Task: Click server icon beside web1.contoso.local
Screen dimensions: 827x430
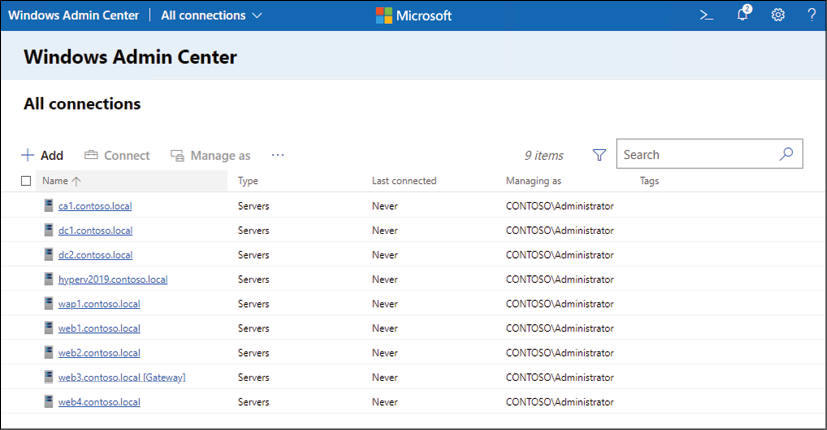Action: (x=49, y=327)
